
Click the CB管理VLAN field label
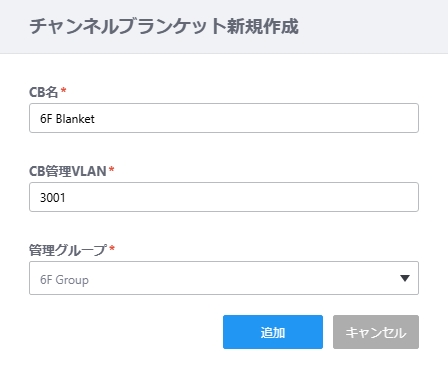pos(68,171)
